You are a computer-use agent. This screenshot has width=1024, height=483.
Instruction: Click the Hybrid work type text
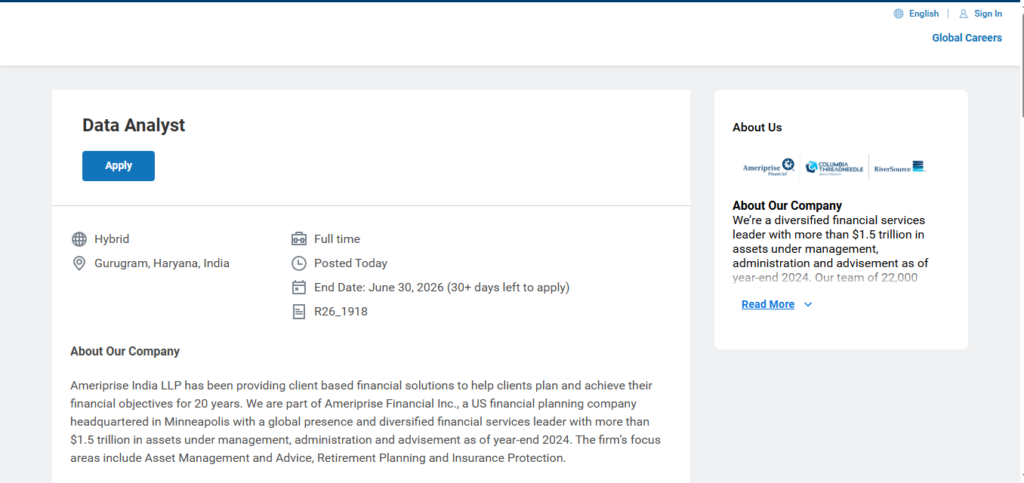click(x=112, y=240)
